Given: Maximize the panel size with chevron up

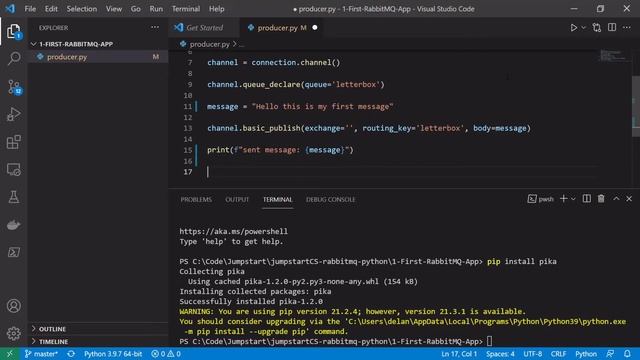Looking at the screenshot, I should tap(616, 199).
